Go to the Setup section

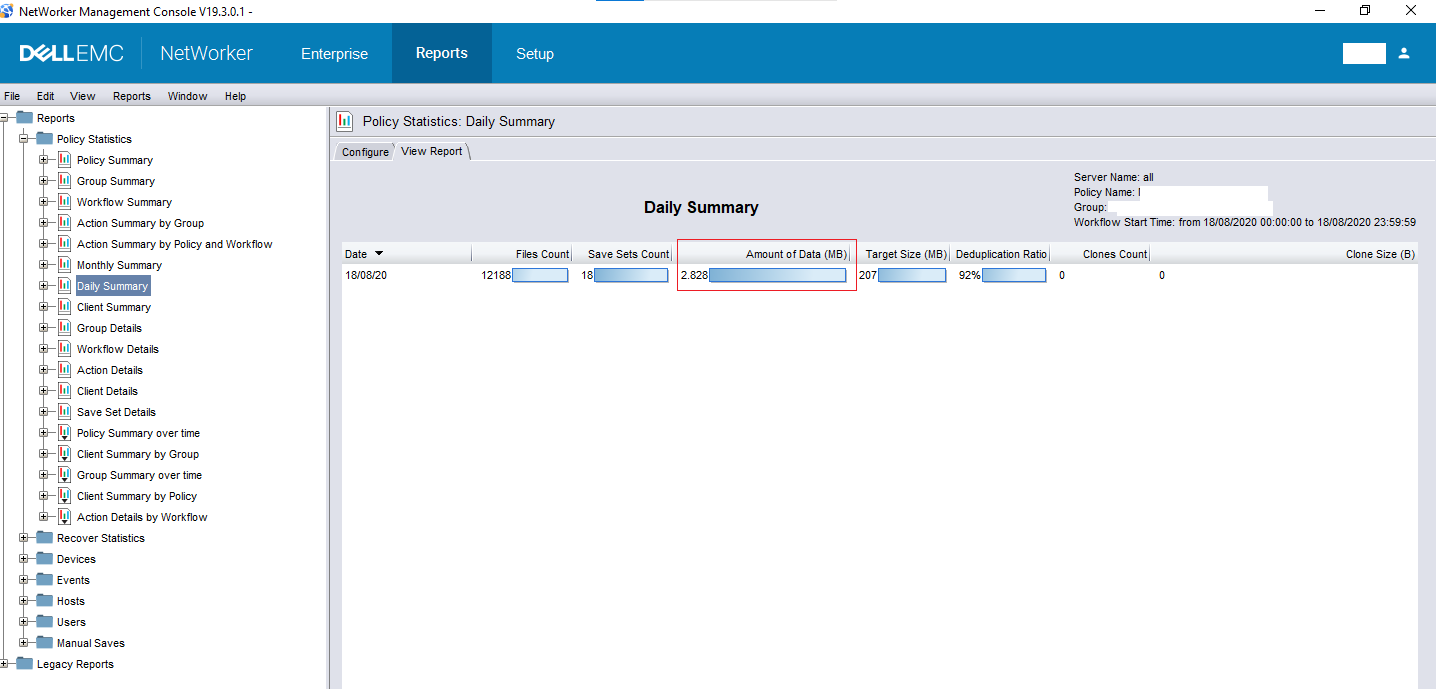click(534, 54)
